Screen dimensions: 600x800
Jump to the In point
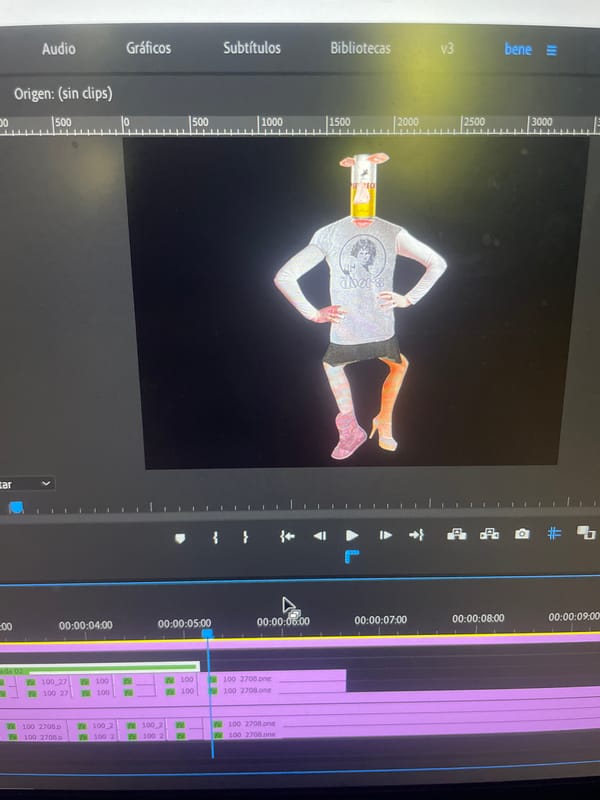[287, 536]
